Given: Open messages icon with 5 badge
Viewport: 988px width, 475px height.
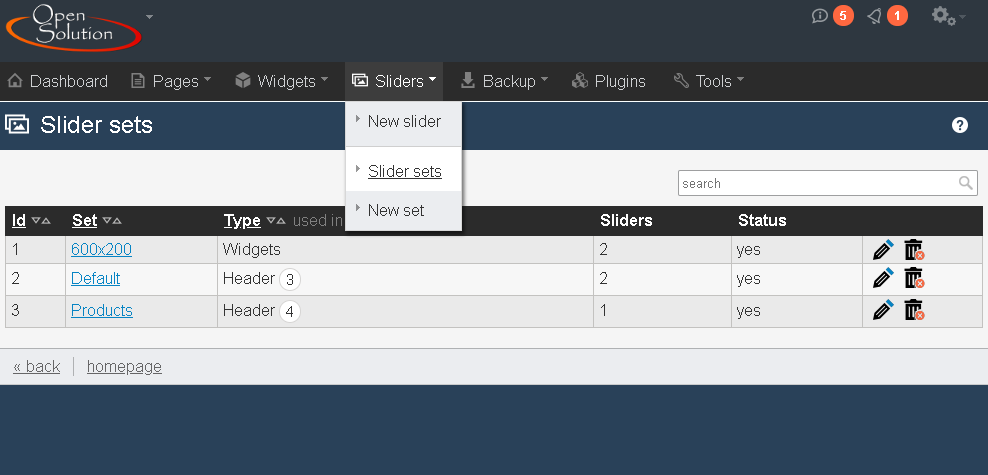Looking at the screenshot, I should click(832, 16).
